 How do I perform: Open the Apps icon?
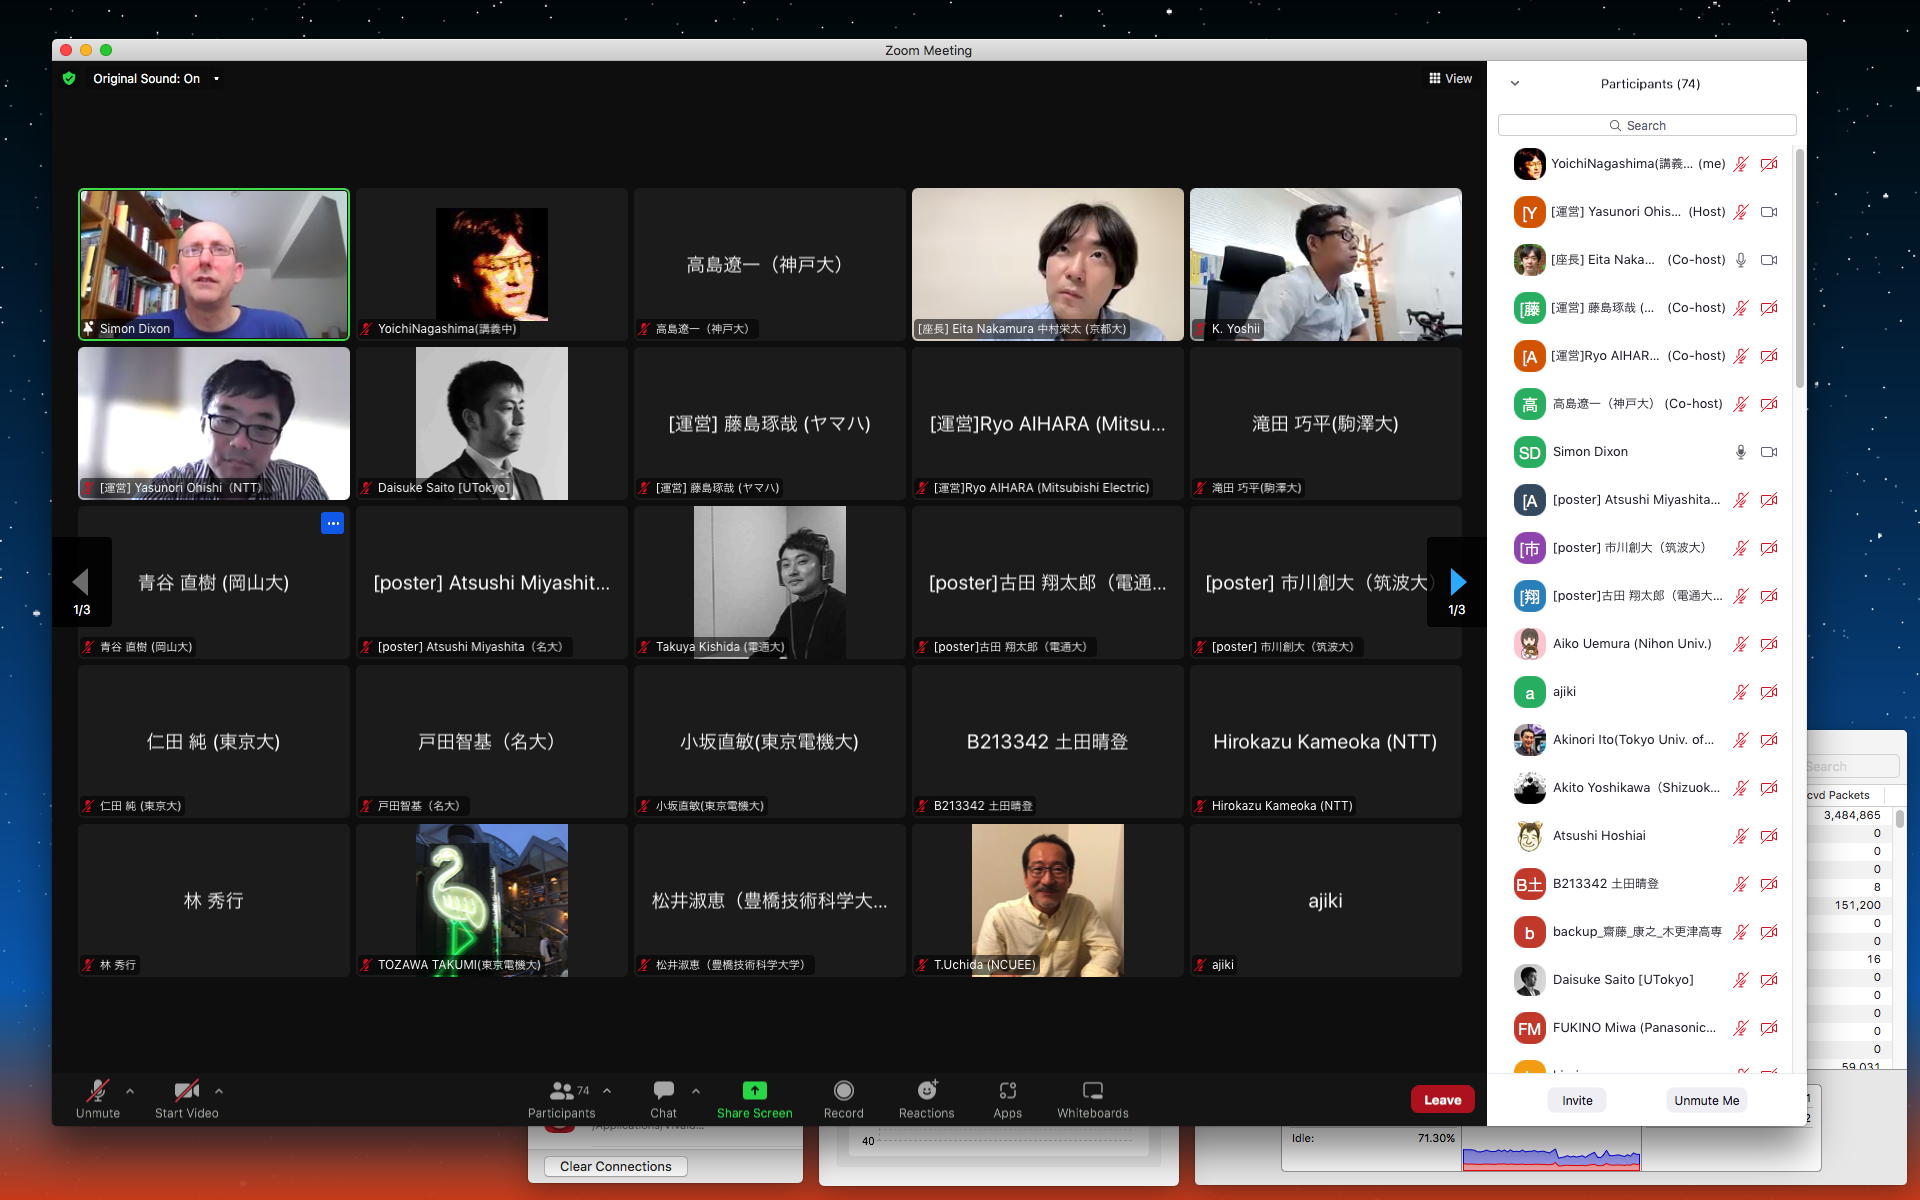pos(1007,1090)
